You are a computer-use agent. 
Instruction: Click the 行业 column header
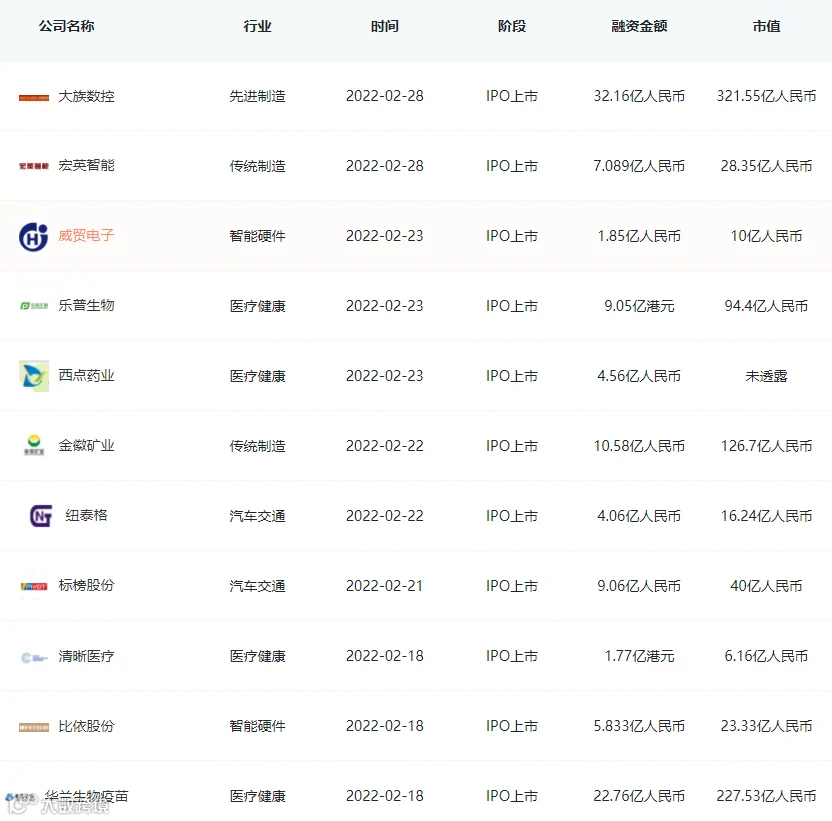tap(257, 26)
